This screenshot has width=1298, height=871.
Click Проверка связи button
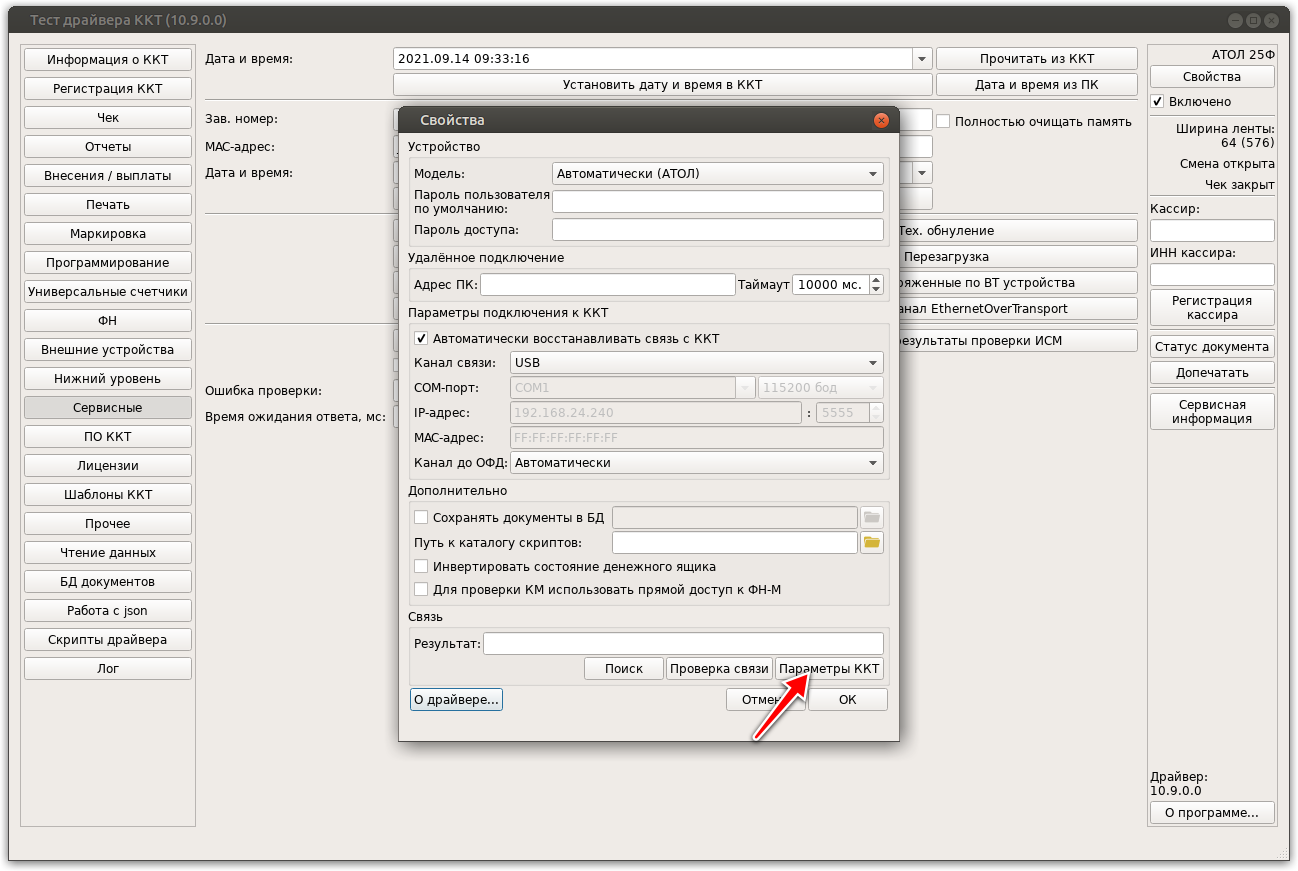(719, 668)
